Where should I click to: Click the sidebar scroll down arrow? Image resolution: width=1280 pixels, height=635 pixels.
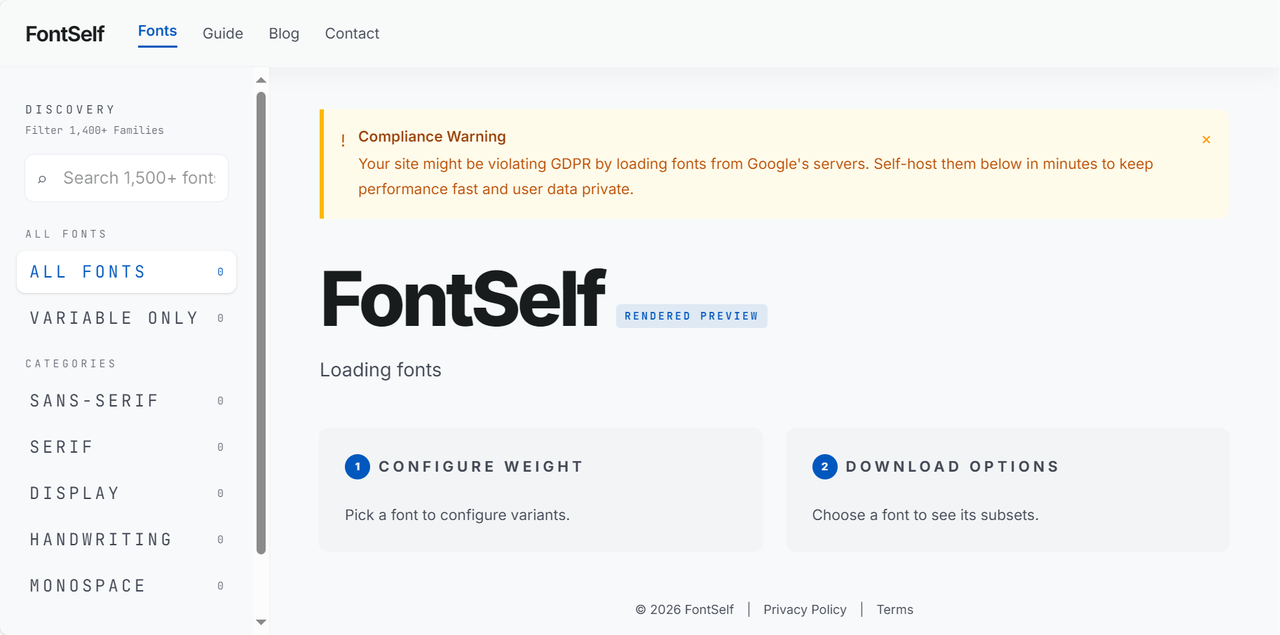[x=261, y=622]
